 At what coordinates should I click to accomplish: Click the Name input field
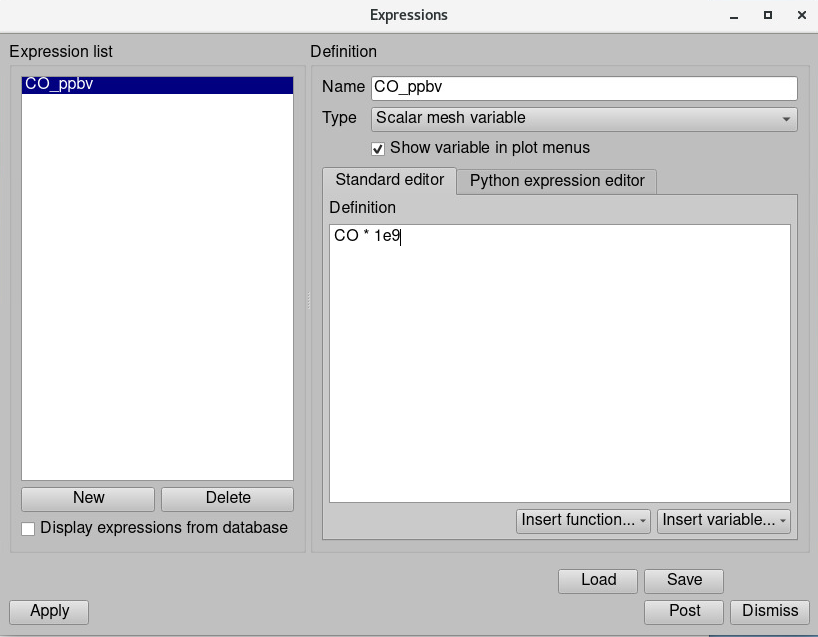tap(584, 88)
